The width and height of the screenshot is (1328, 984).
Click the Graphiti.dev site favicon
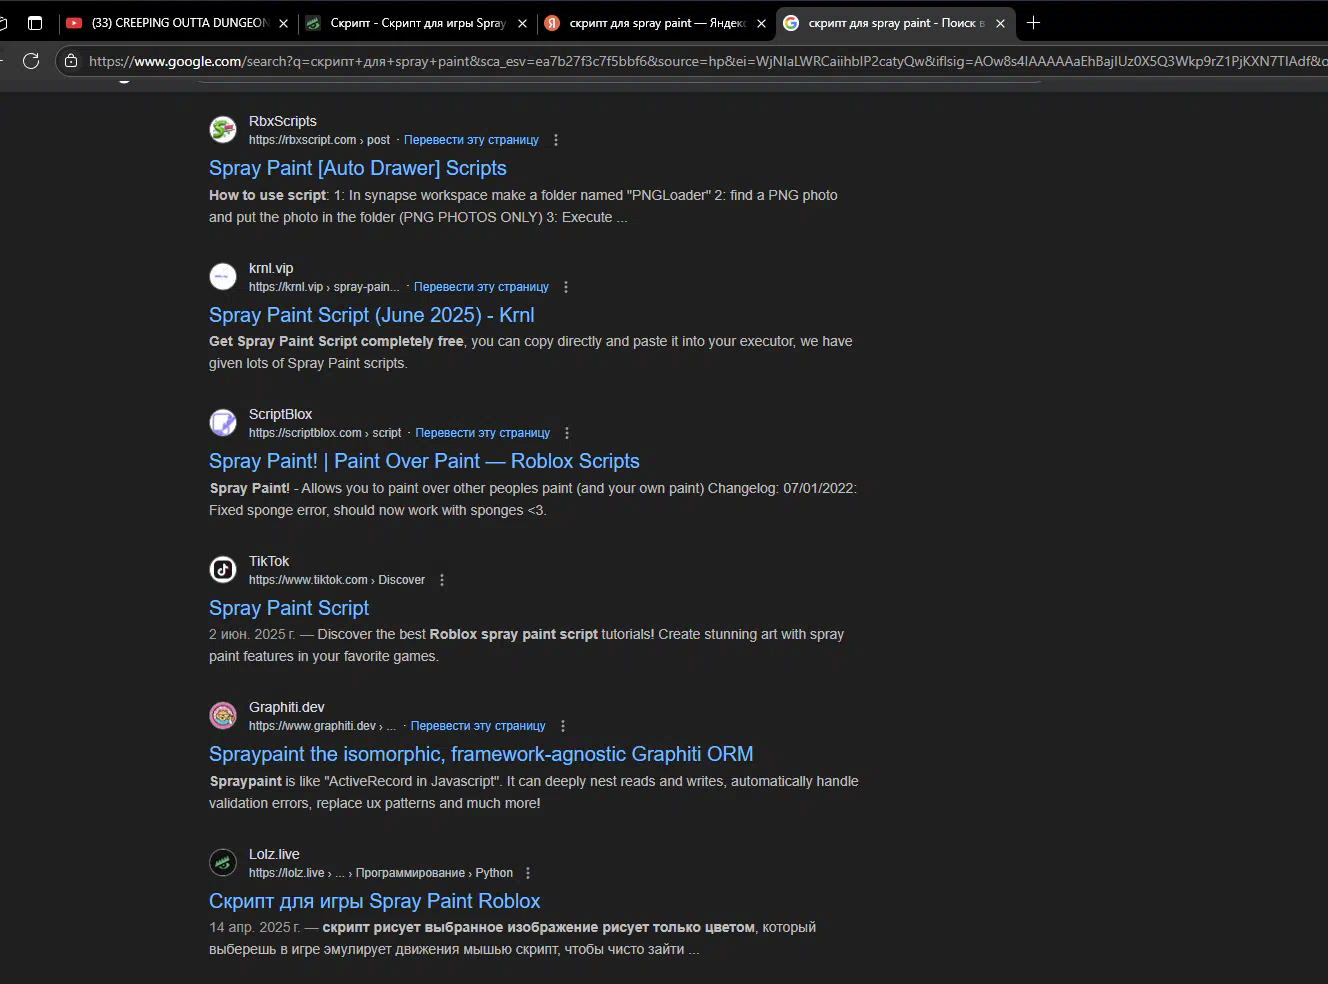tap(223, 716)
